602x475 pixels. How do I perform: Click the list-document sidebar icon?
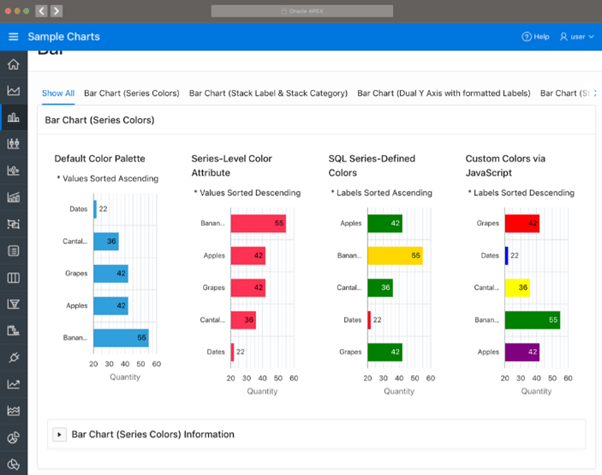(13, 251)
